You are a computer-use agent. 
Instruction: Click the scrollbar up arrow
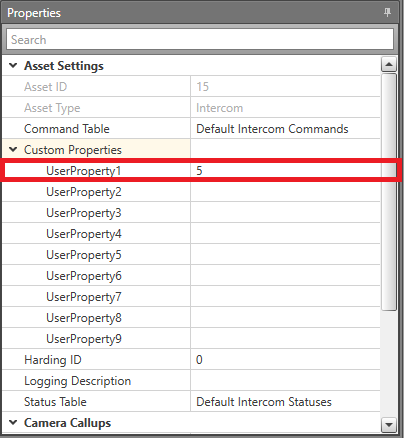[x=389, y=64]
